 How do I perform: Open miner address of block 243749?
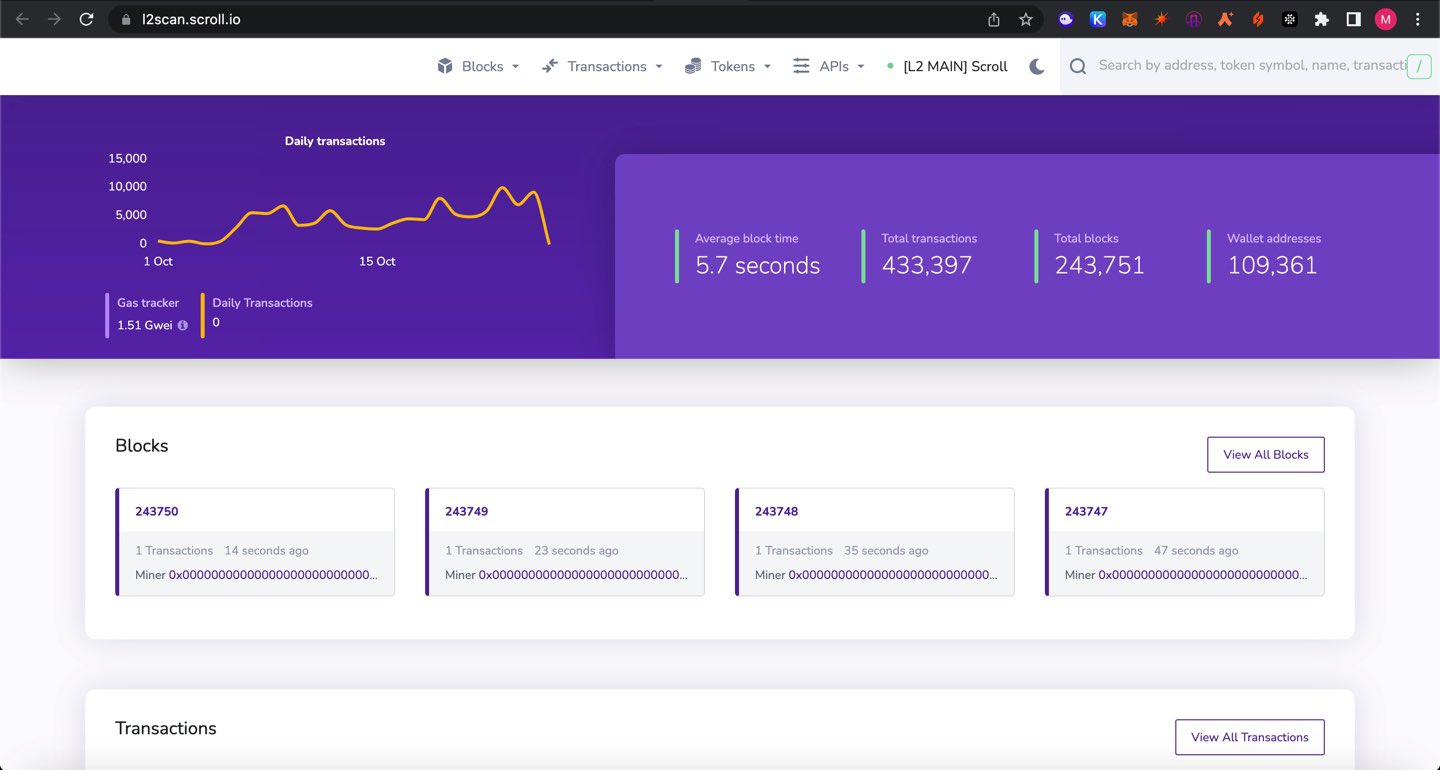coord(583,575)
